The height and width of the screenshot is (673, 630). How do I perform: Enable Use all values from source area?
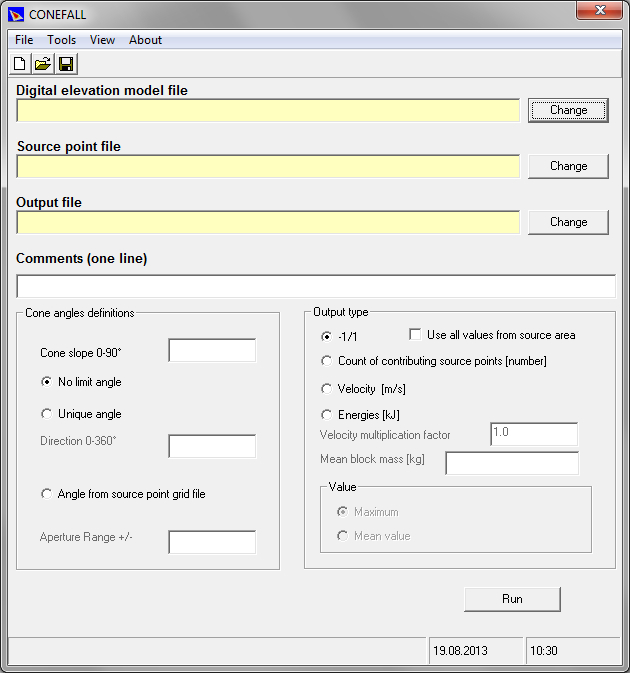click(416, 335)
